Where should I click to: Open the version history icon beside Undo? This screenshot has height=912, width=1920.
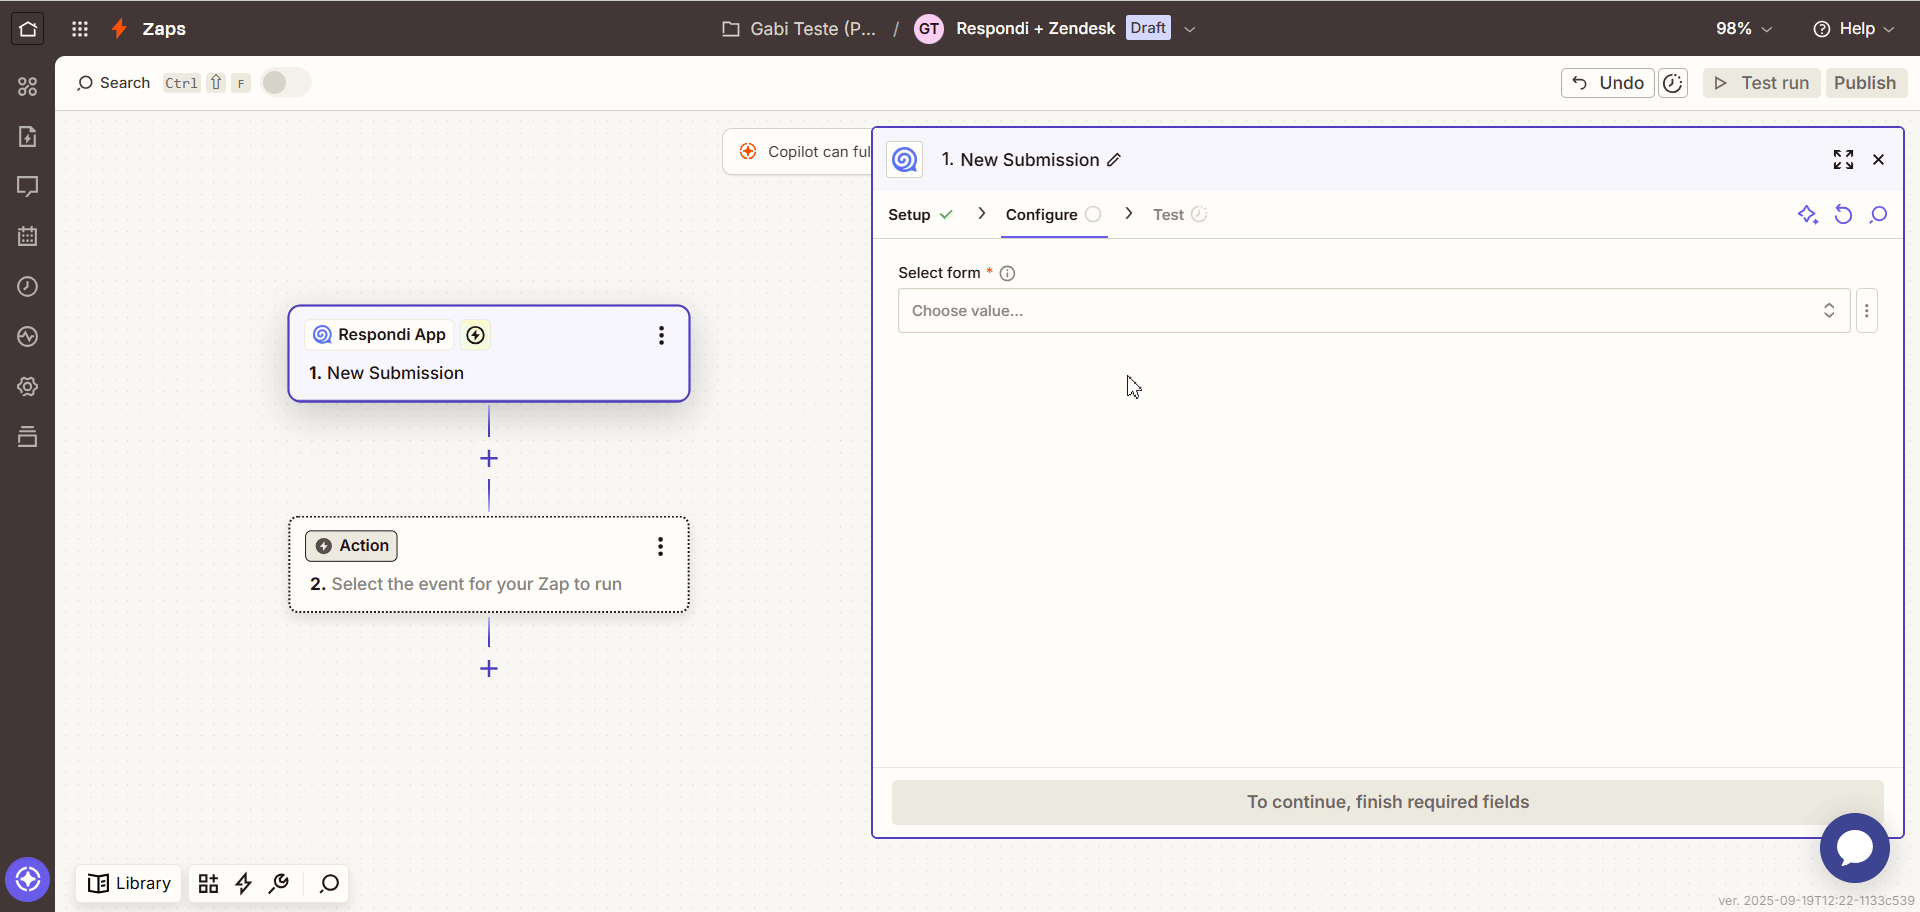[x=1673, y=83]
